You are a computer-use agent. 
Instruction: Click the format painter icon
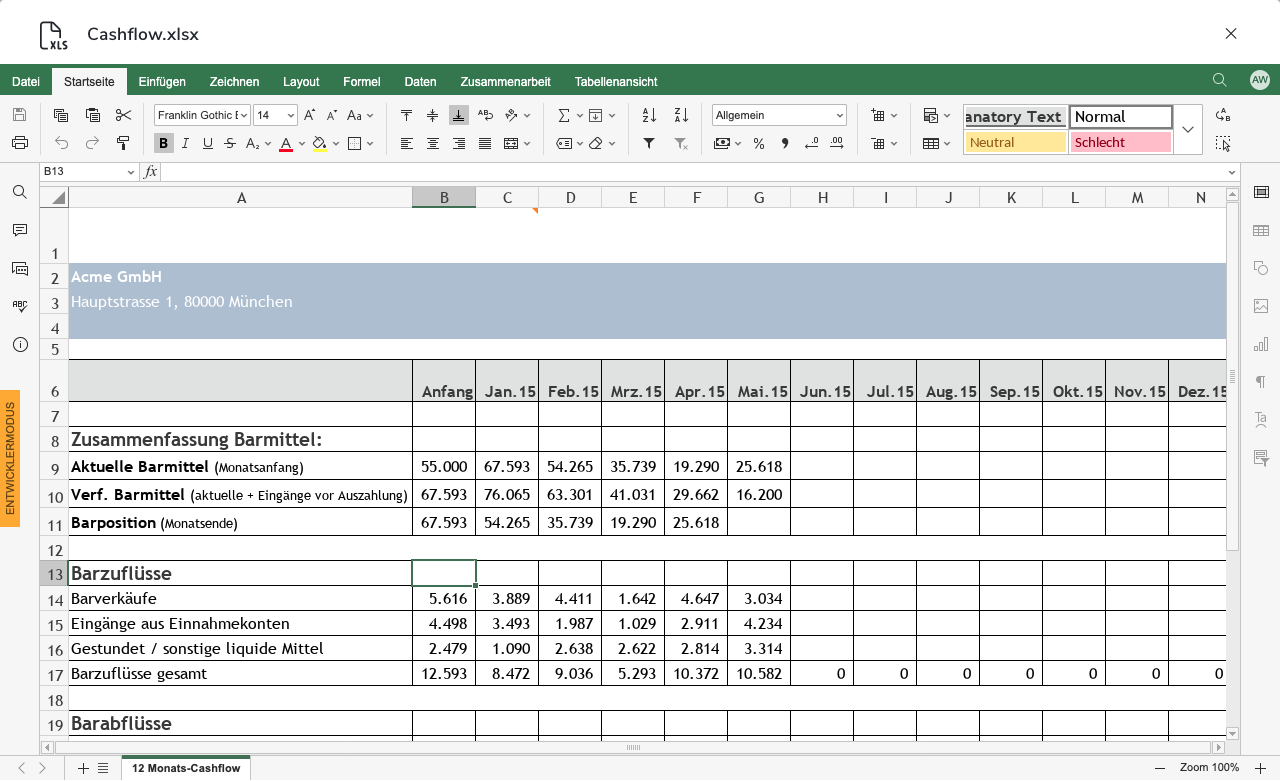[123, 143]
